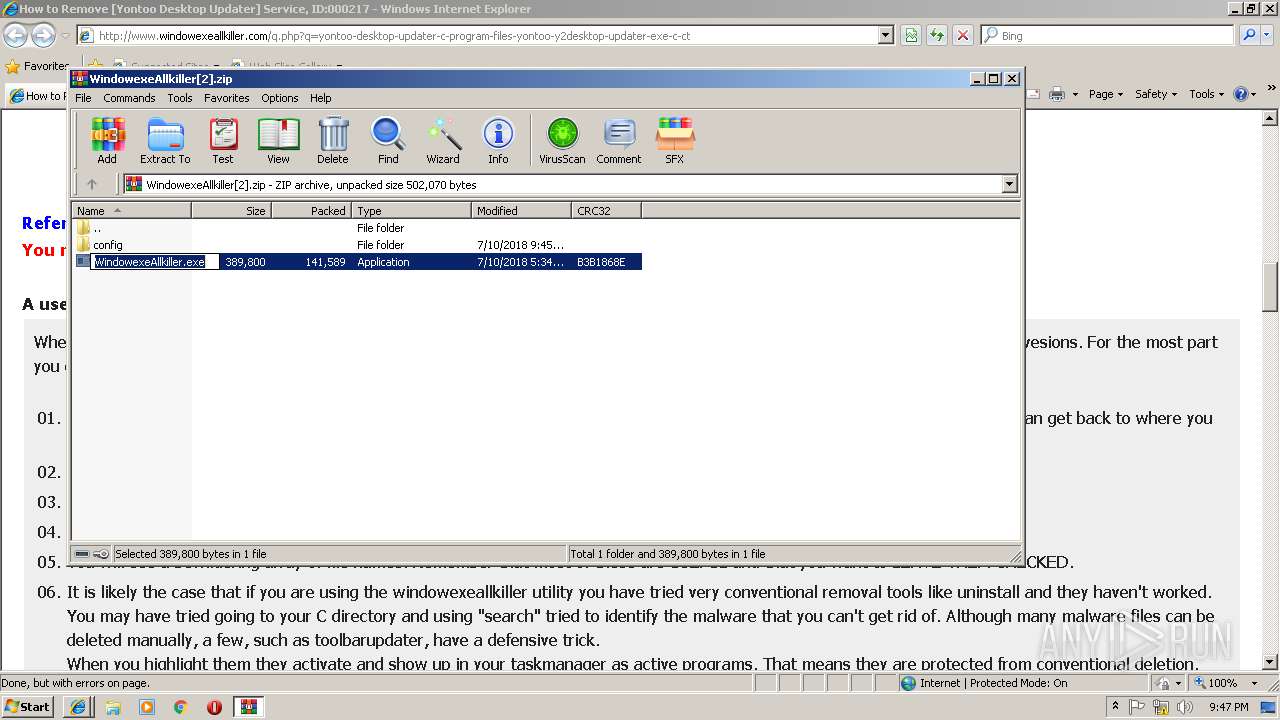Viewport: 1280px width, 720px height.
Task: Click the IE page vertical scrollbar
Action: click(x=1270, y=388)
